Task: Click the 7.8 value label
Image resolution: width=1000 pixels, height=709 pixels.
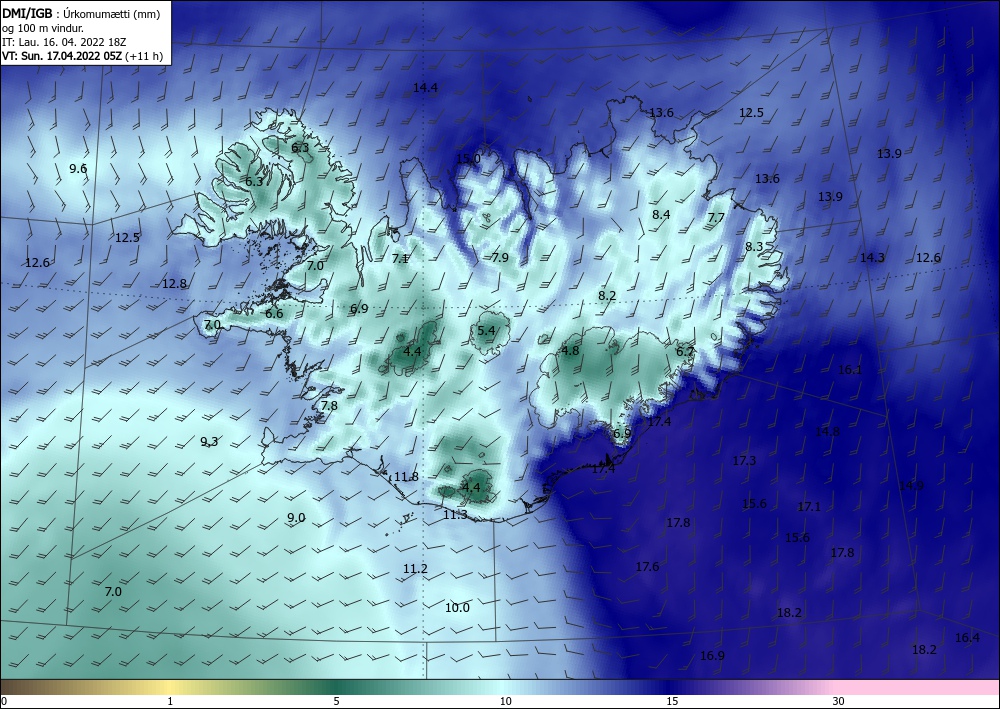Action: (x=329, y=406)
